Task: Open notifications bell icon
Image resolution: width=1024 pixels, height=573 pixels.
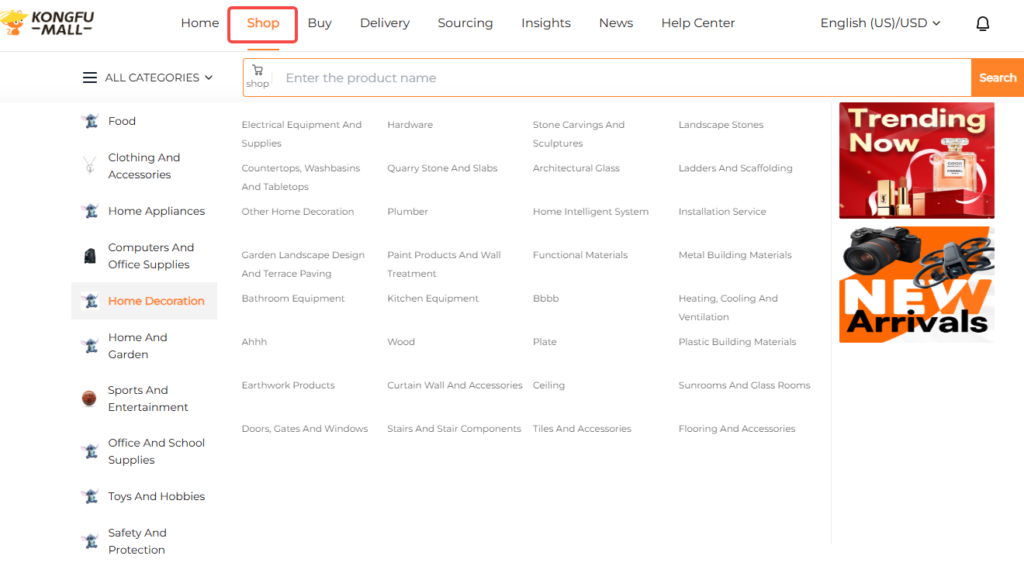Action: tap(982, 23)
